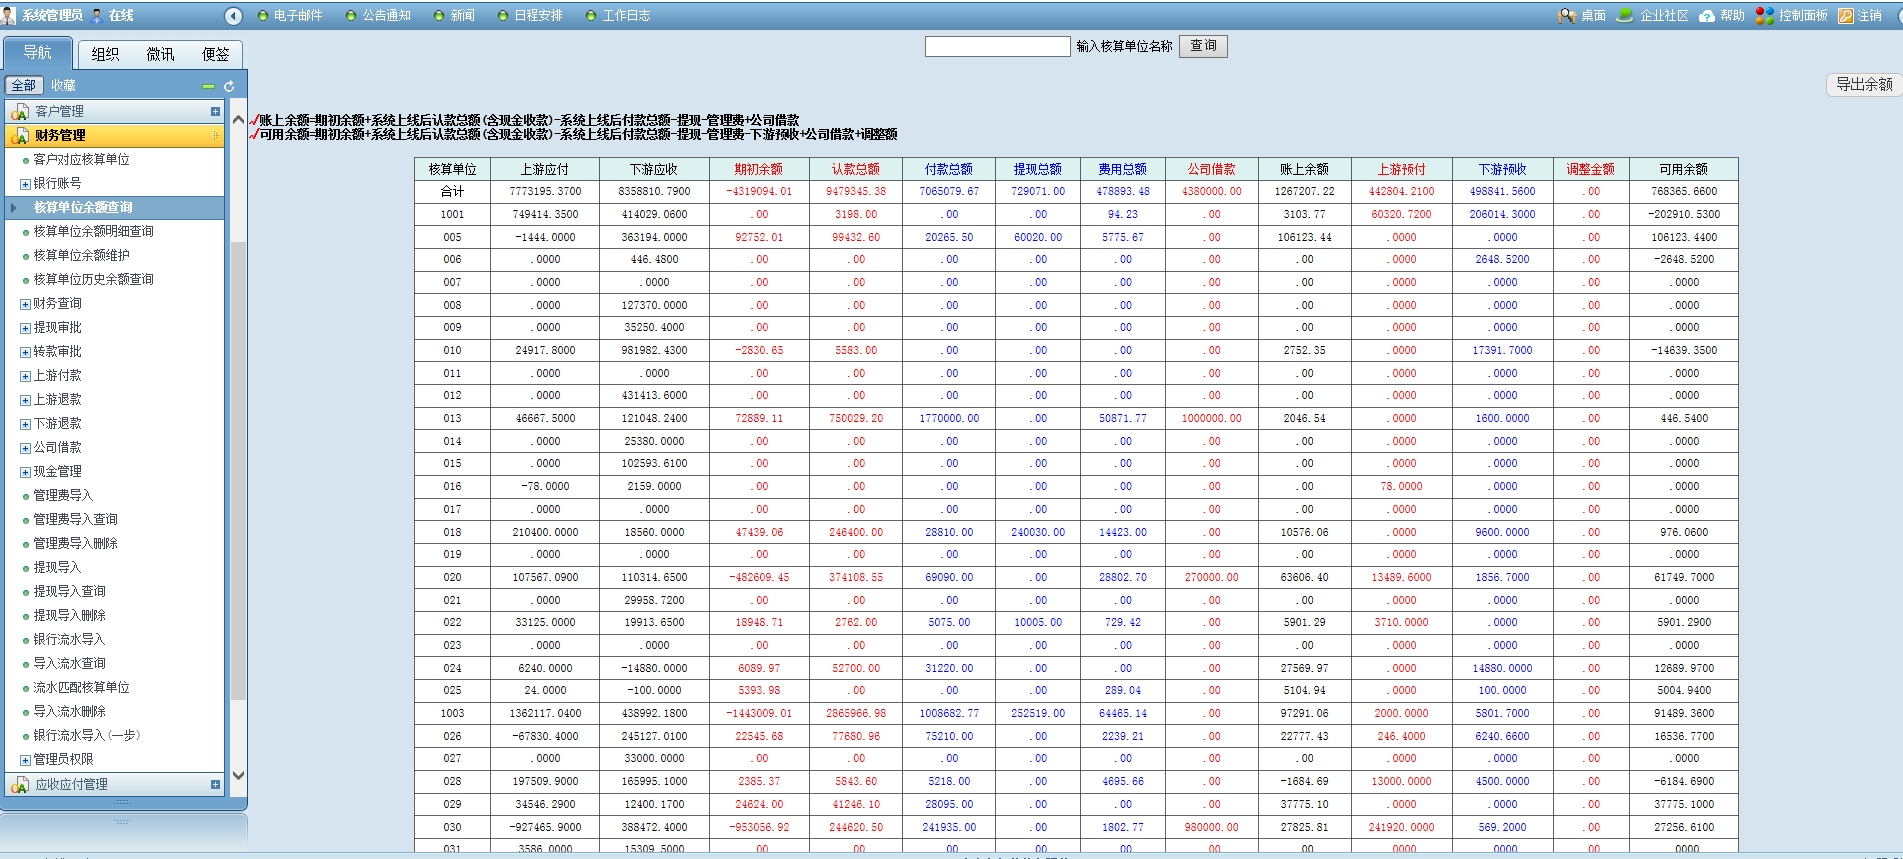The image size is (1903, 859).
Task: Click the 查询 search button
Action: (1203, 46)
